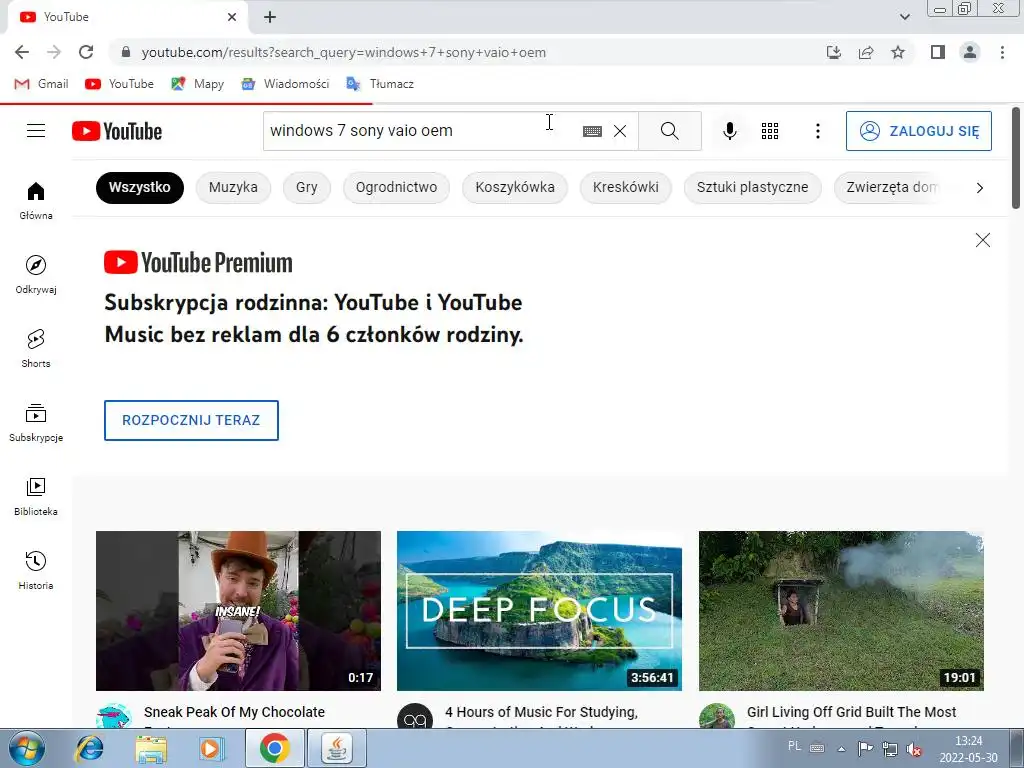
Task: Show more category chips with arrow
Action: click(979, 188)
